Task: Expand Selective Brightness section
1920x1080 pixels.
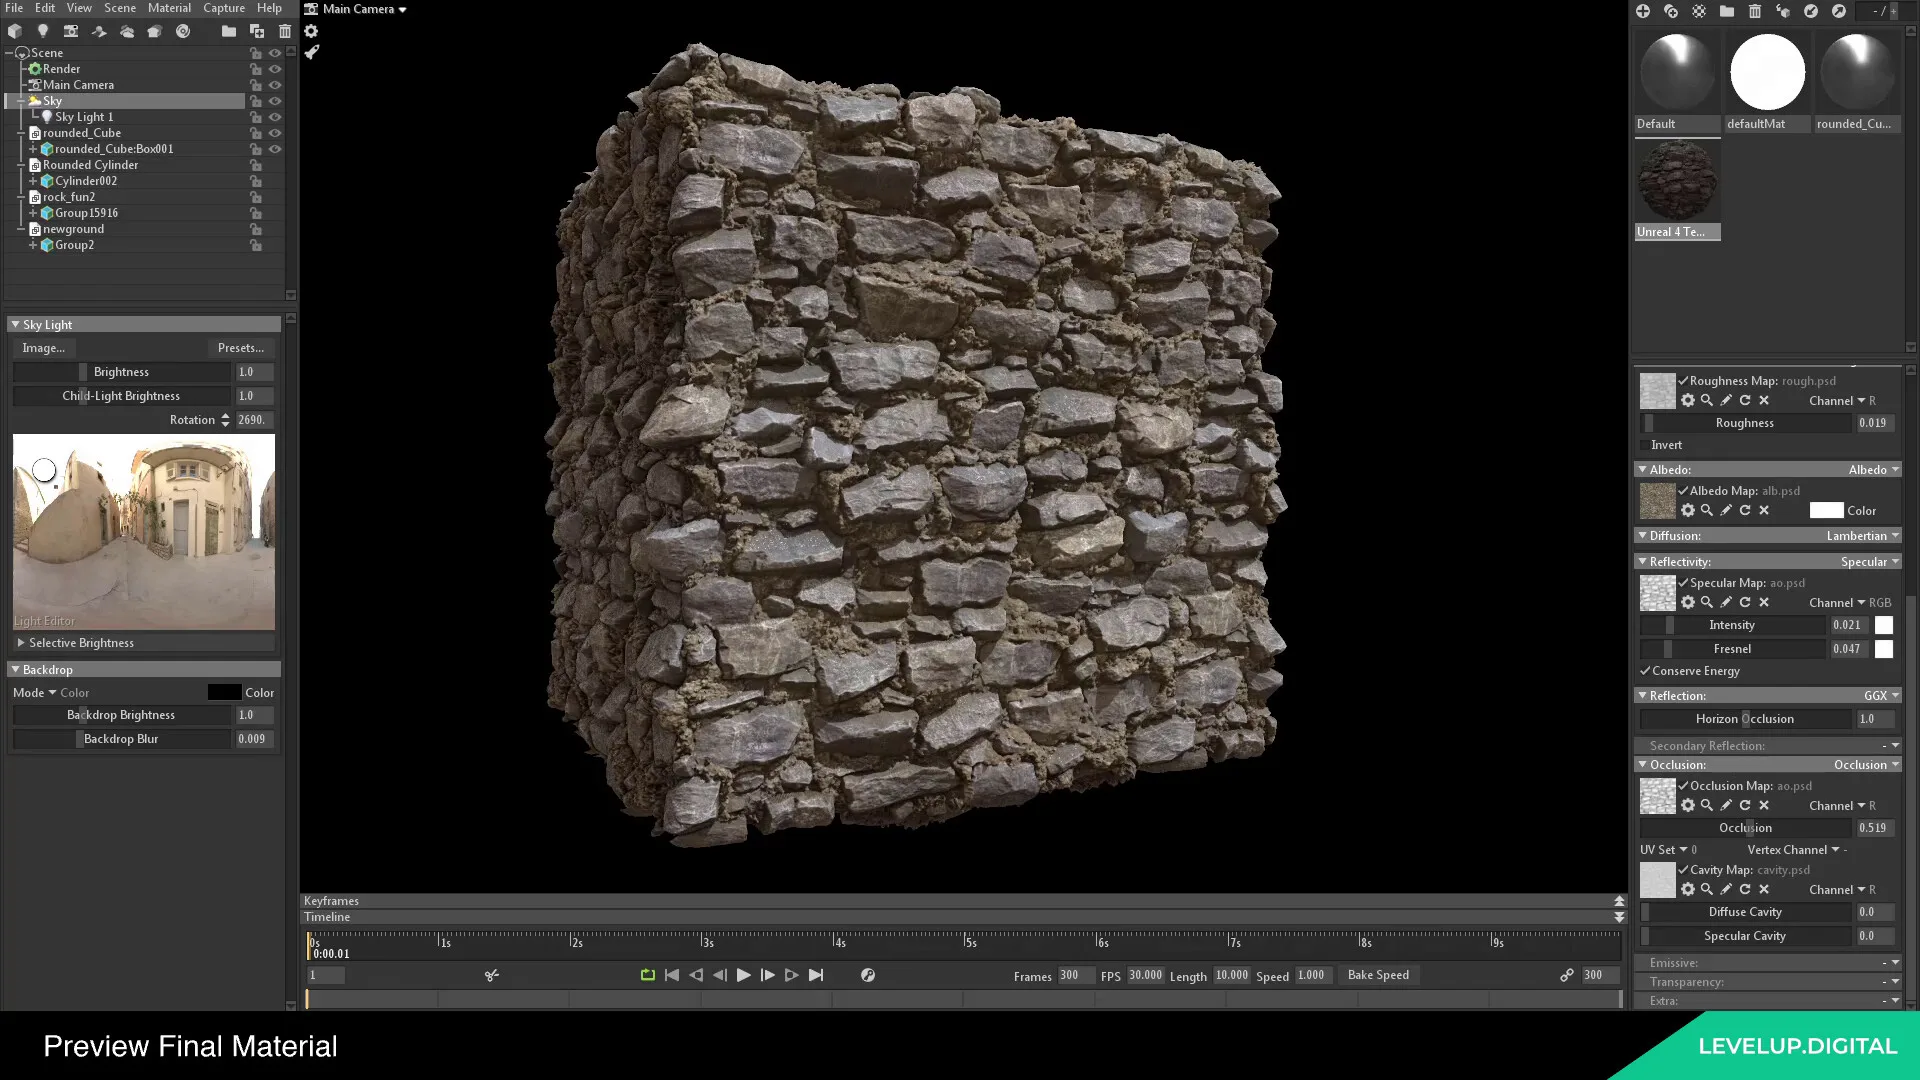Action: click(x=21, y=643)
